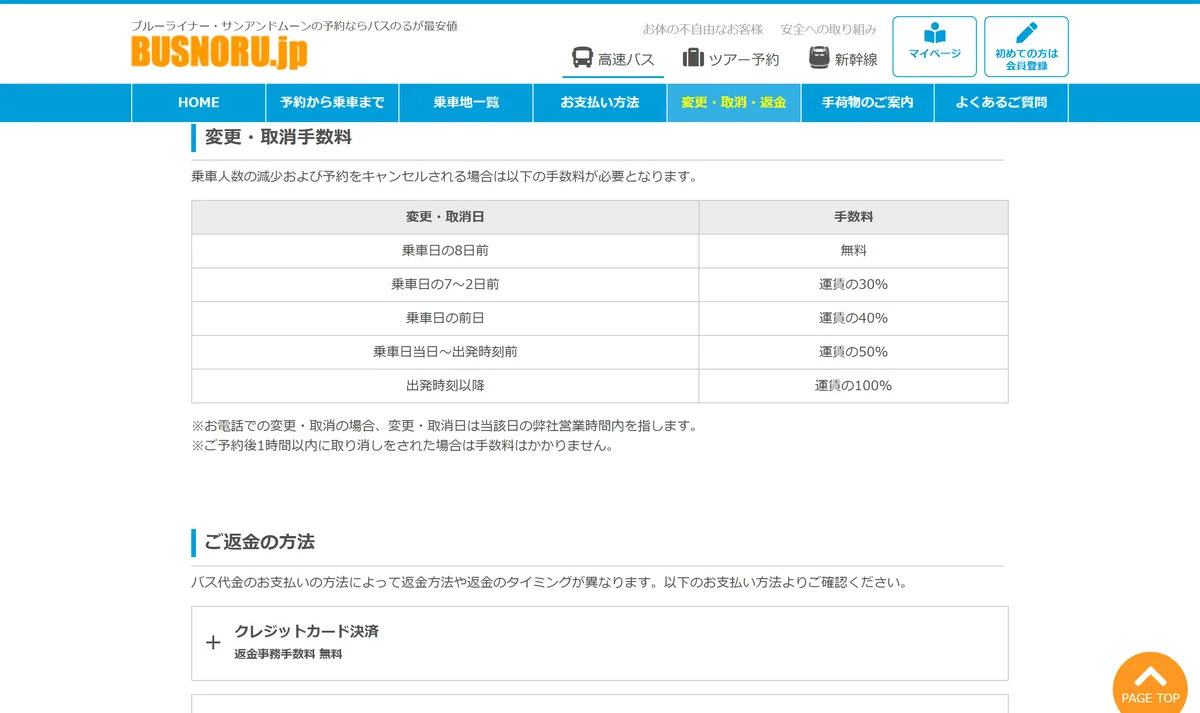Click the 運賃の50% fee cell
The width and height of the screenshot is (1200, 713).
tap(853, 352)
